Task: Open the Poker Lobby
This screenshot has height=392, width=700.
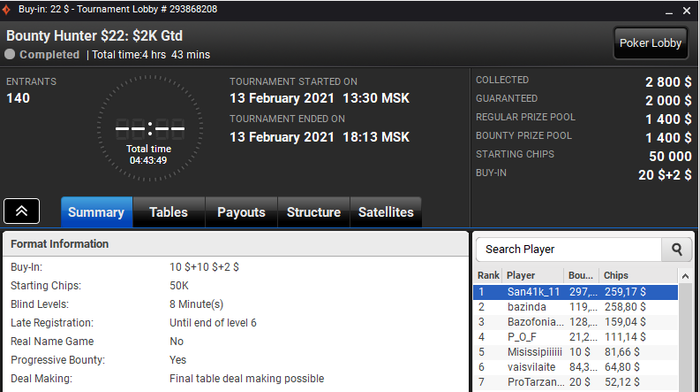Action: (x=650, y=43)
